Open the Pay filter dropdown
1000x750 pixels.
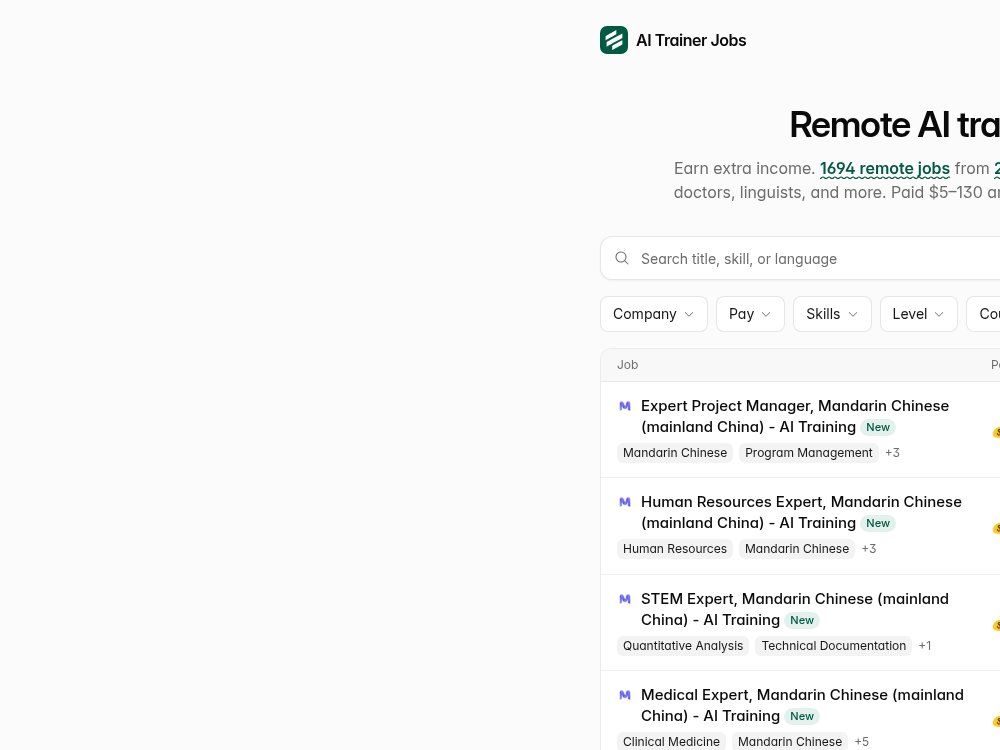point(750,314)
